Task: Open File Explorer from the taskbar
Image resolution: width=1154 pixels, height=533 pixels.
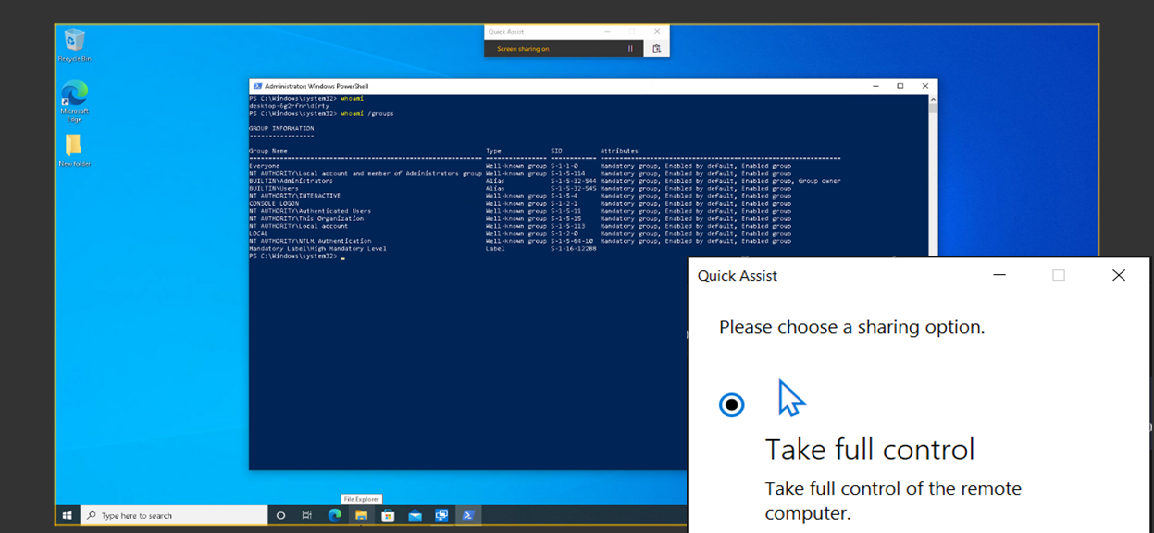Action: pyautogui.click(x=361, y=515)
